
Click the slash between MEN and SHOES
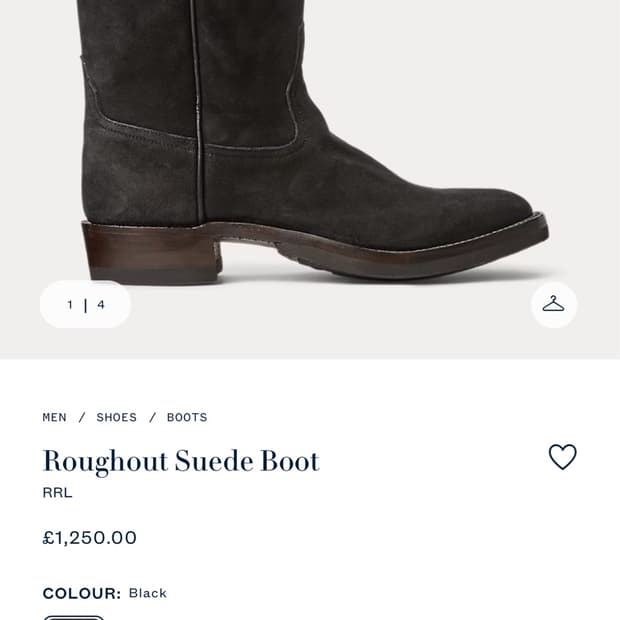(82, 417)
